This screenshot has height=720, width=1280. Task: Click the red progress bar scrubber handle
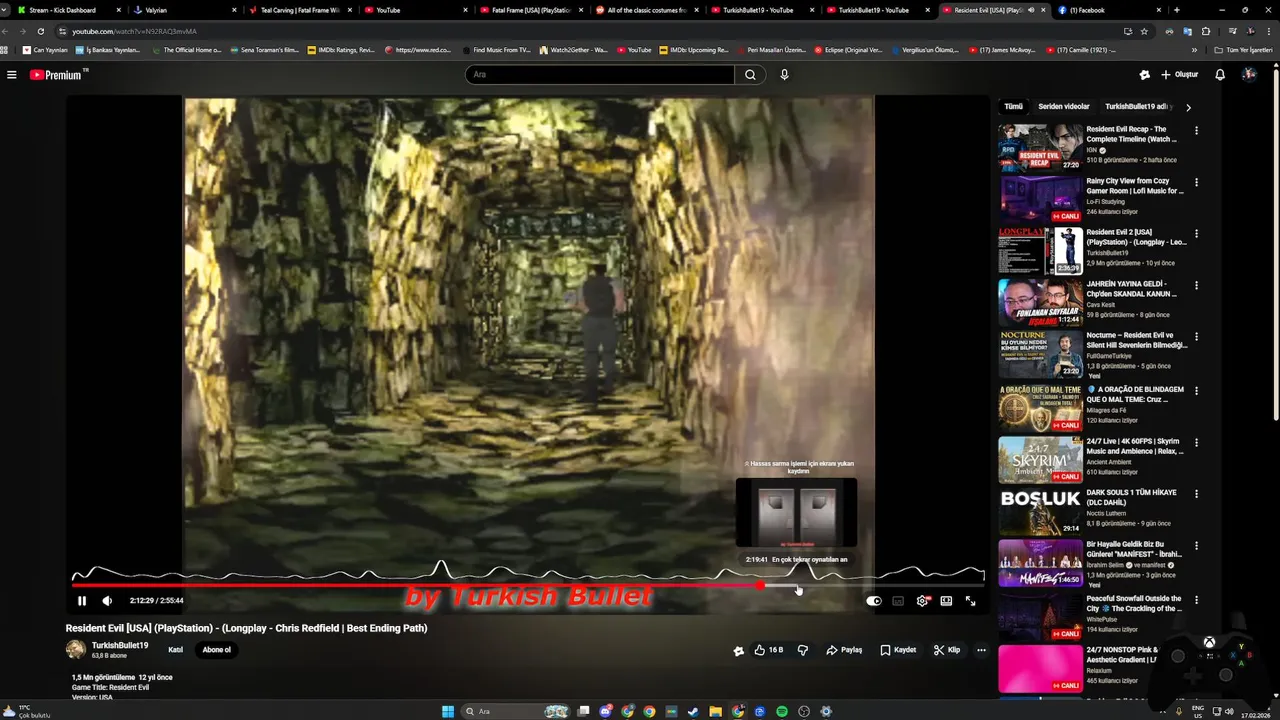(762, 585)
